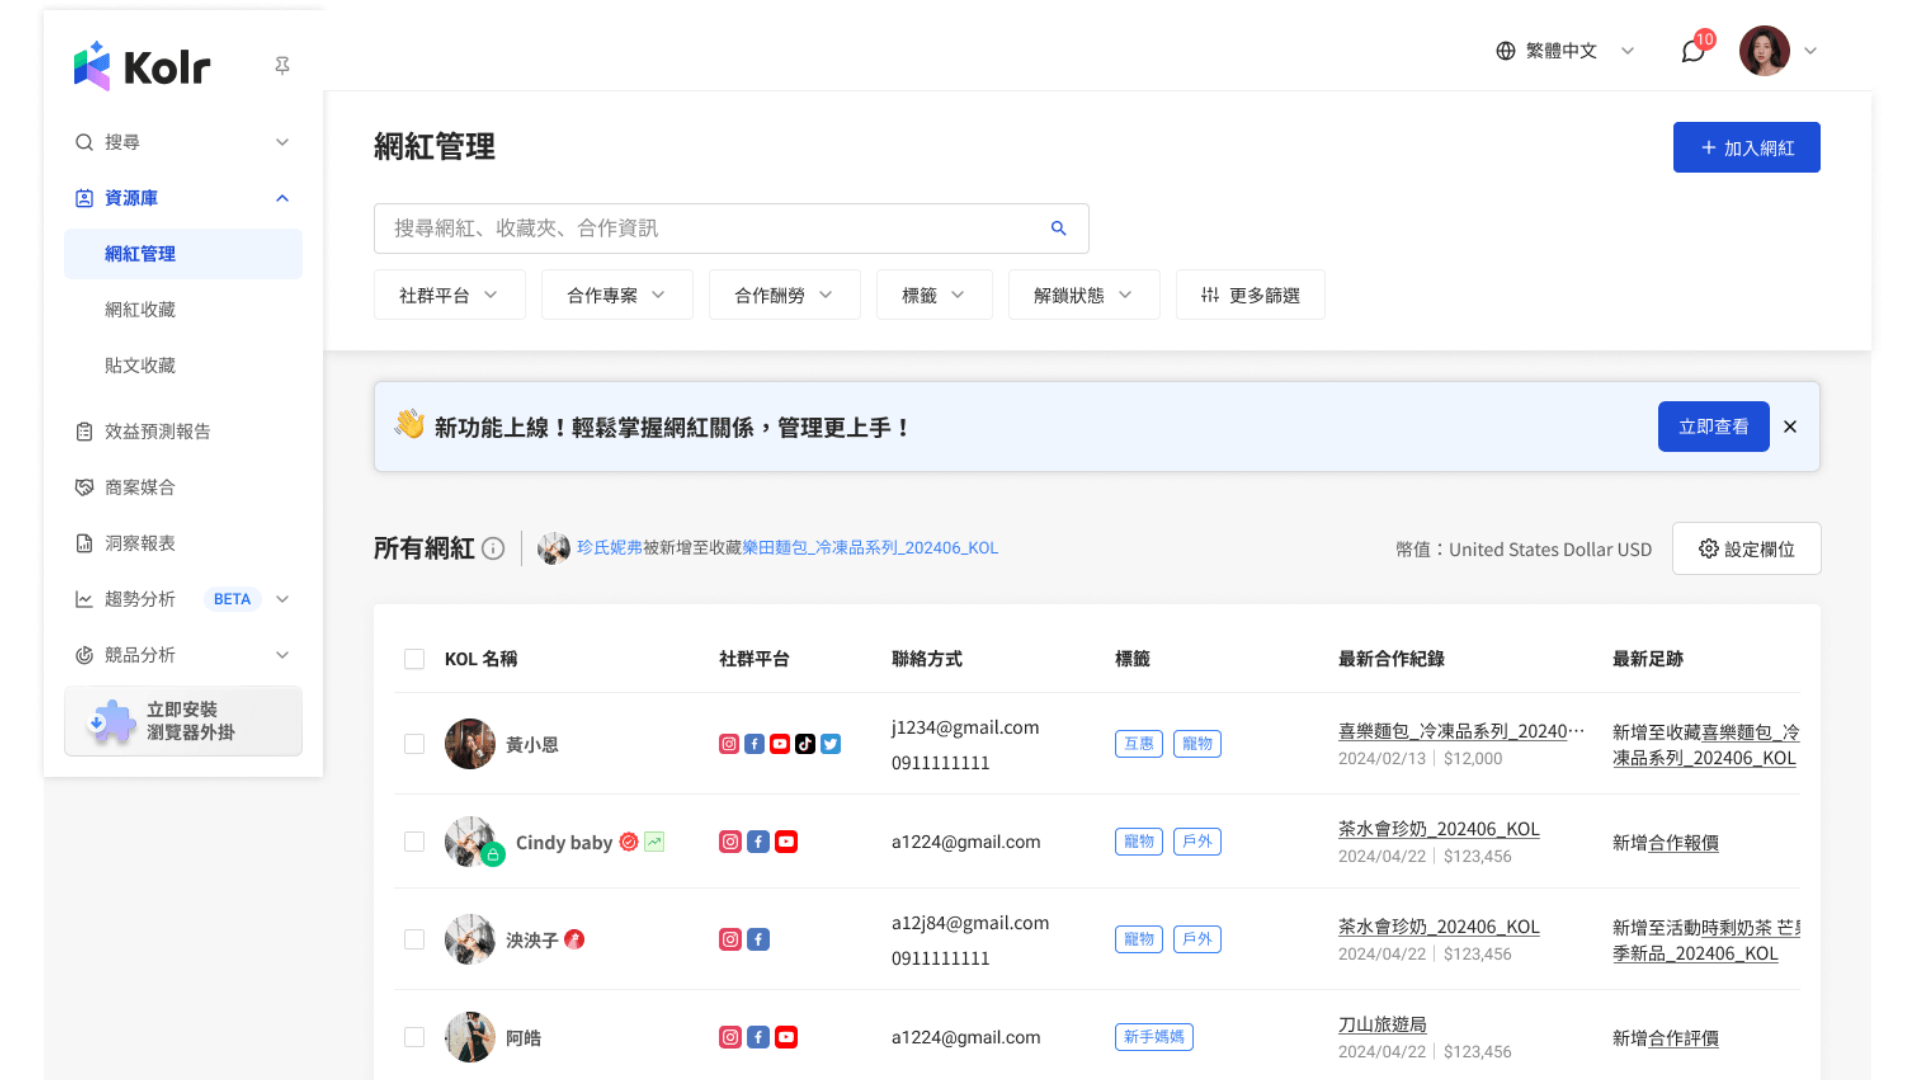Toggle the sidebar pin icon
1920x1080 pixels.
coord(282,65)
